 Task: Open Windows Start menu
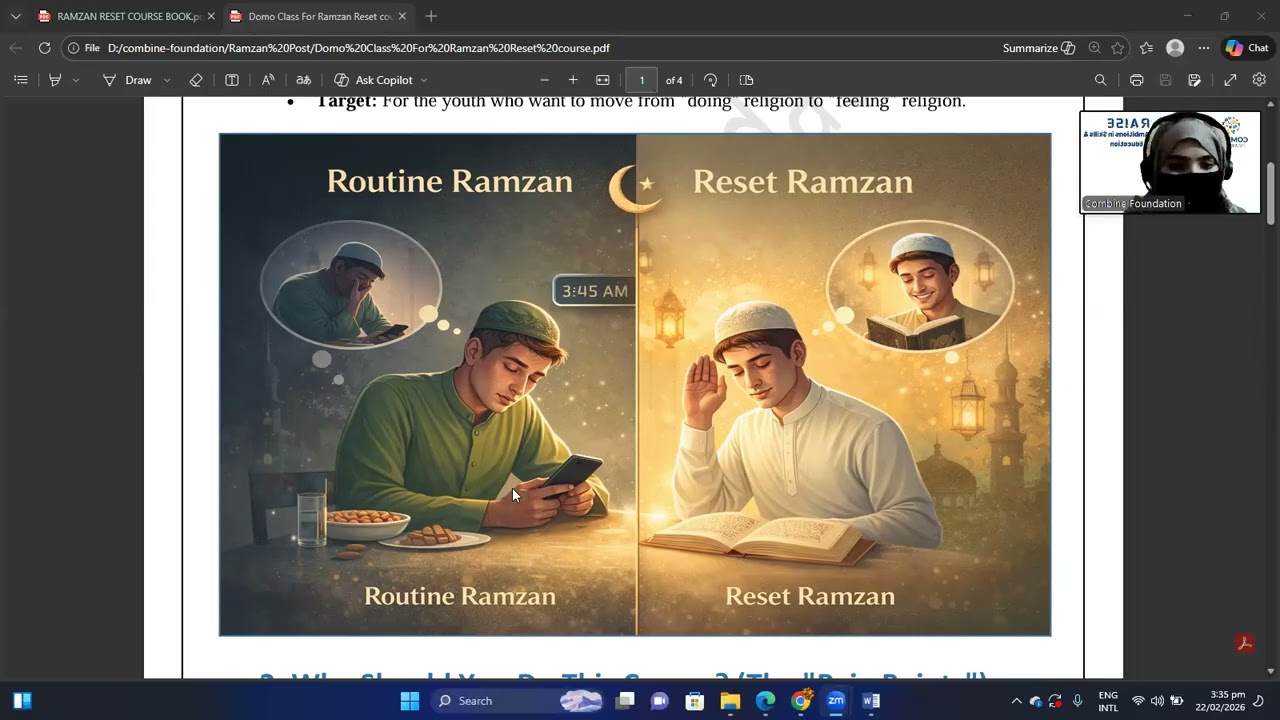(x=410, y=701)
